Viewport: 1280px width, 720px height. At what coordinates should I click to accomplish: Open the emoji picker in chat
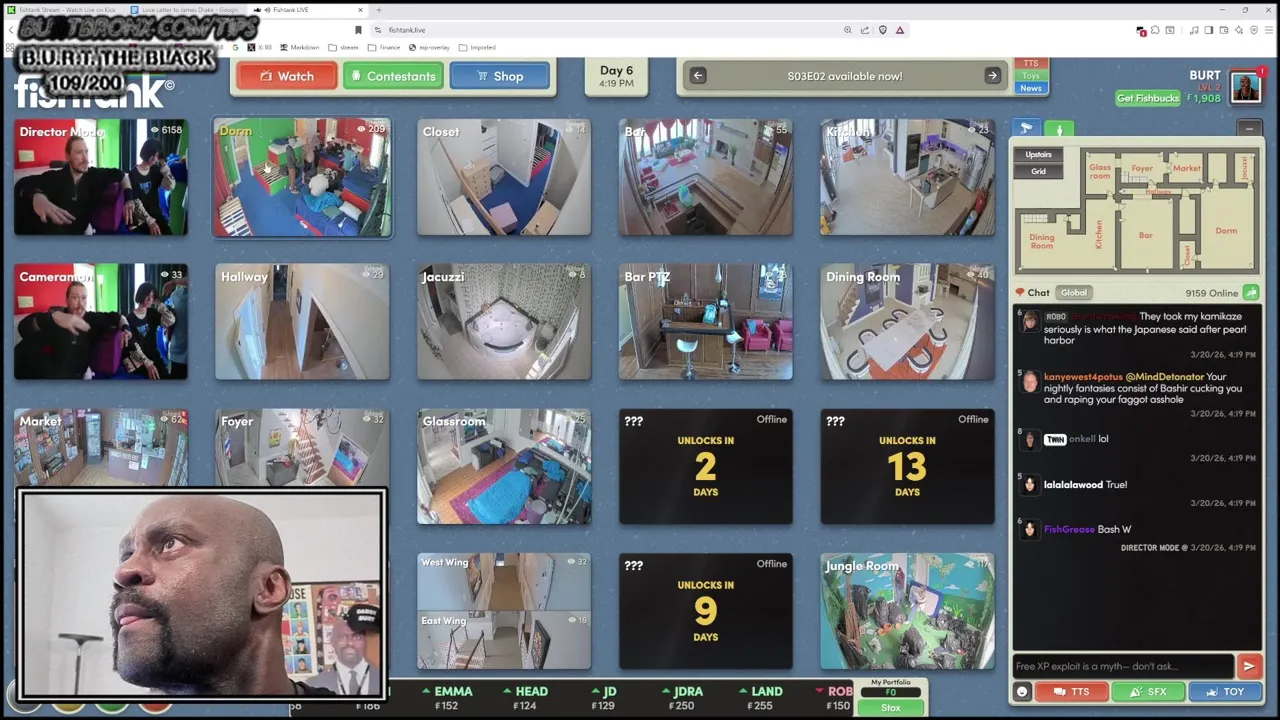click(1022, 692)
